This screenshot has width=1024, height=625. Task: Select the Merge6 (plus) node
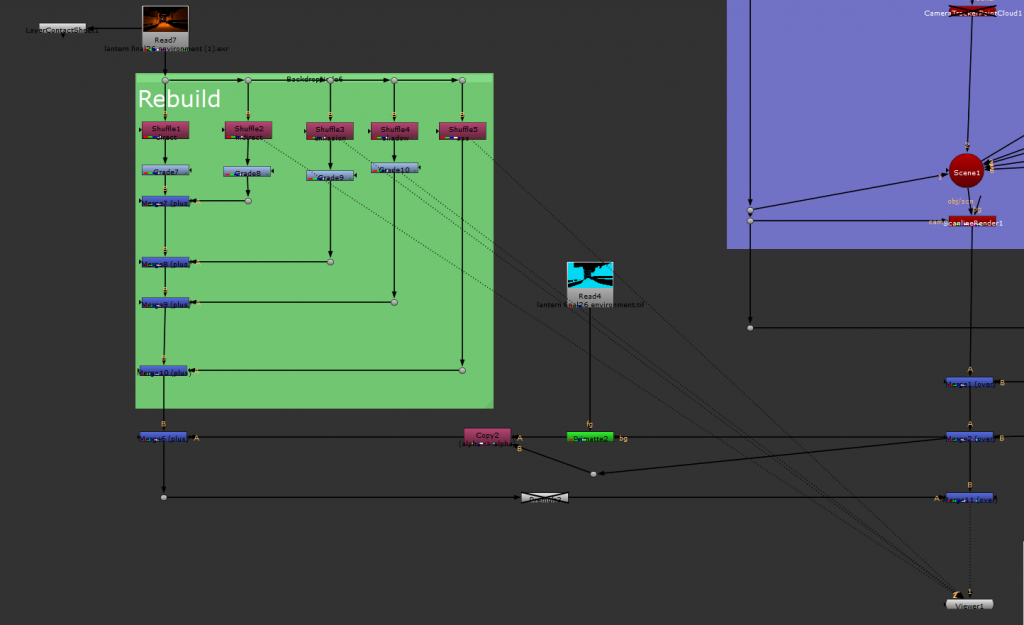[x=163, y=437]
